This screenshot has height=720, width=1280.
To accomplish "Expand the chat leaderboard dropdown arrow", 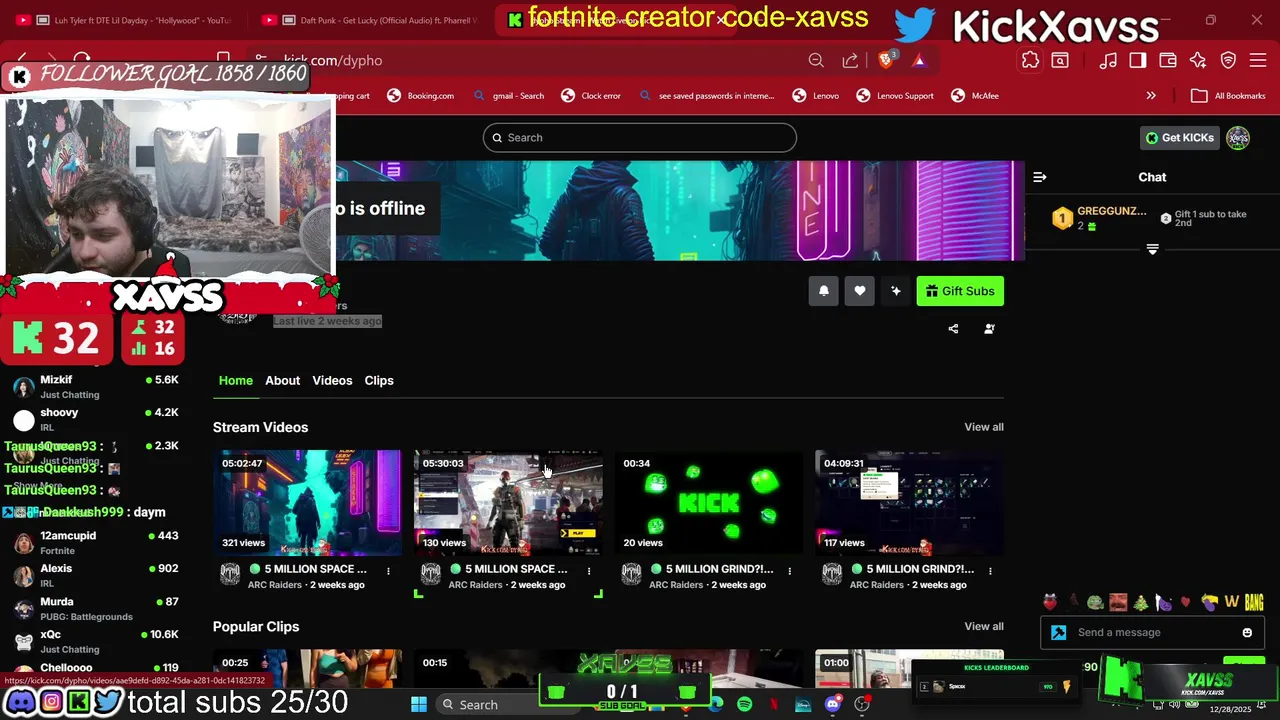I will (x=1152, y=249).
